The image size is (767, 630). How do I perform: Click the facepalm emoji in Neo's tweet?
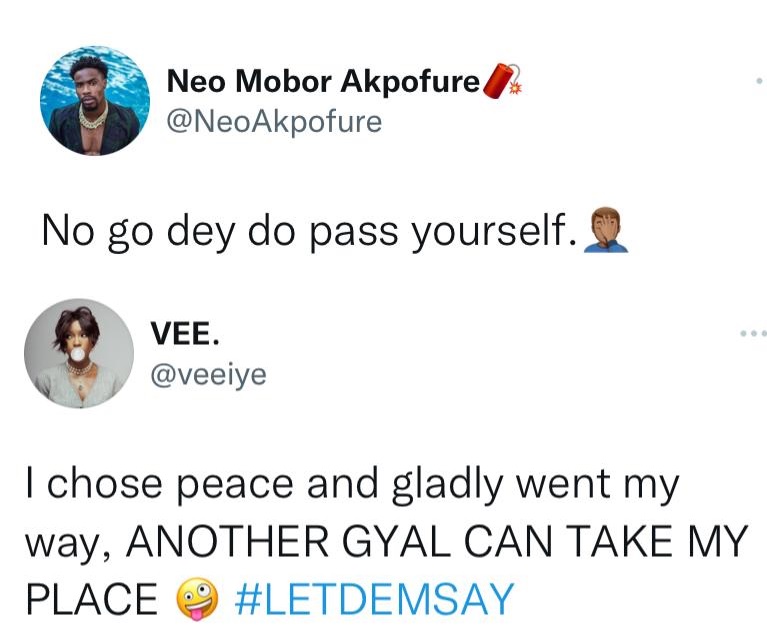[606, 230]
